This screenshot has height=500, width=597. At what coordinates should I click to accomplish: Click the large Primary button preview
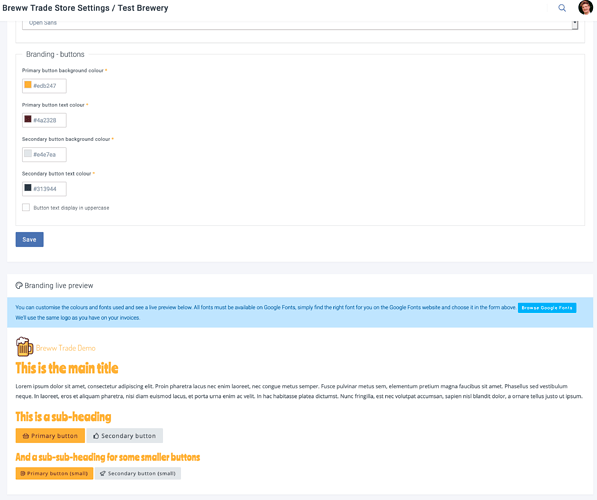pos(50,436)
